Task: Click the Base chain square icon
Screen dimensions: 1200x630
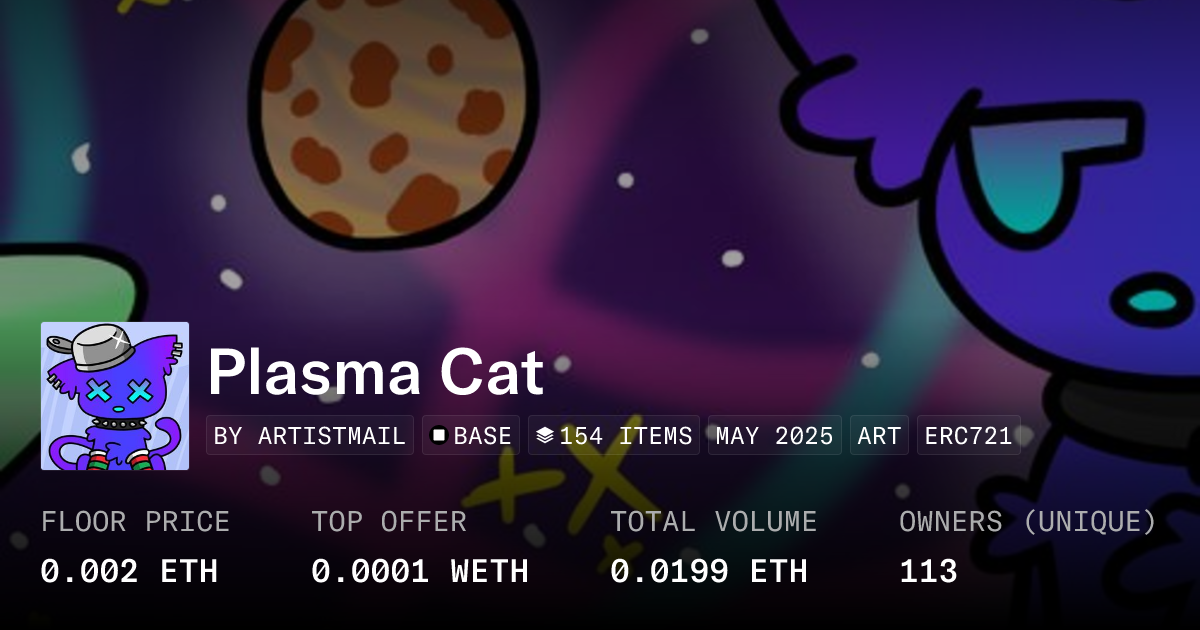Action: [x=438, y=436]
